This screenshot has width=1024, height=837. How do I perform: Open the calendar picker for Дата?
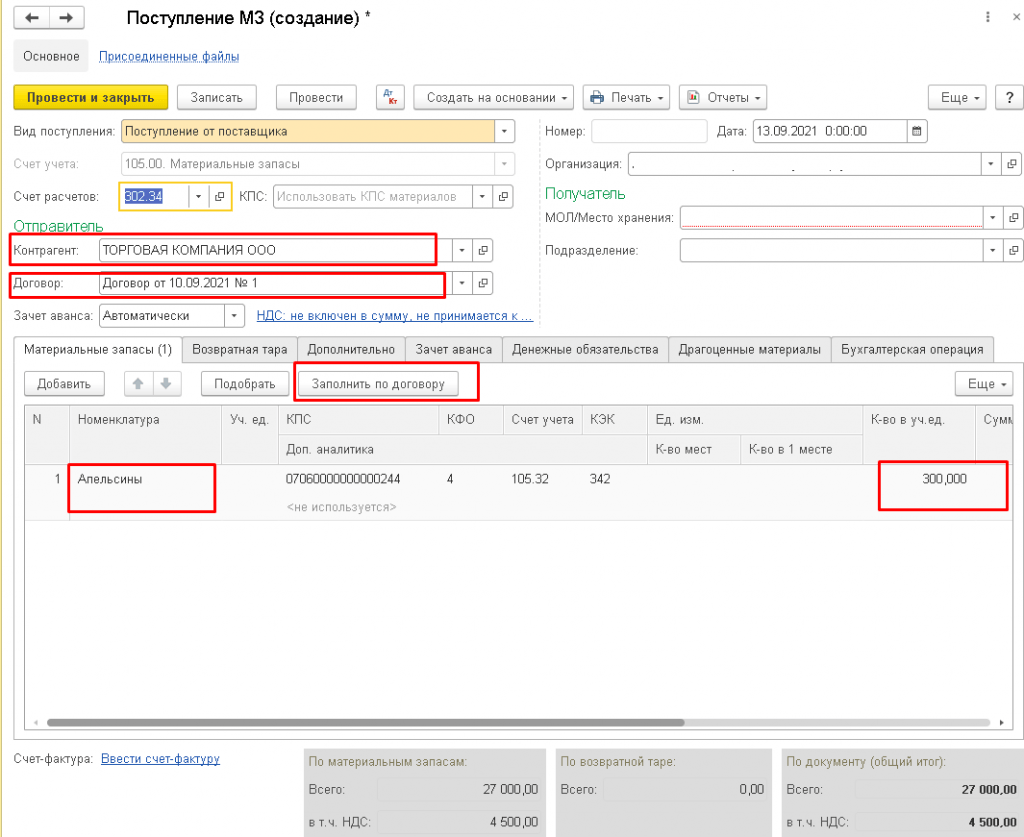(x=917, y=131)
